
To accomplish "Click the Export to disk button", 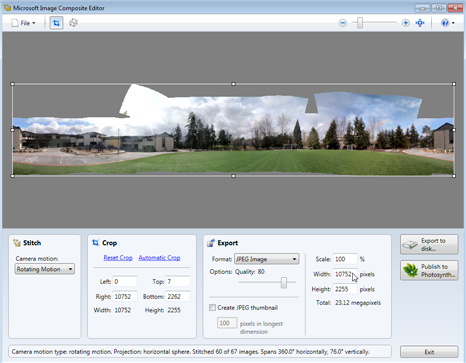I will pos(429,244).
